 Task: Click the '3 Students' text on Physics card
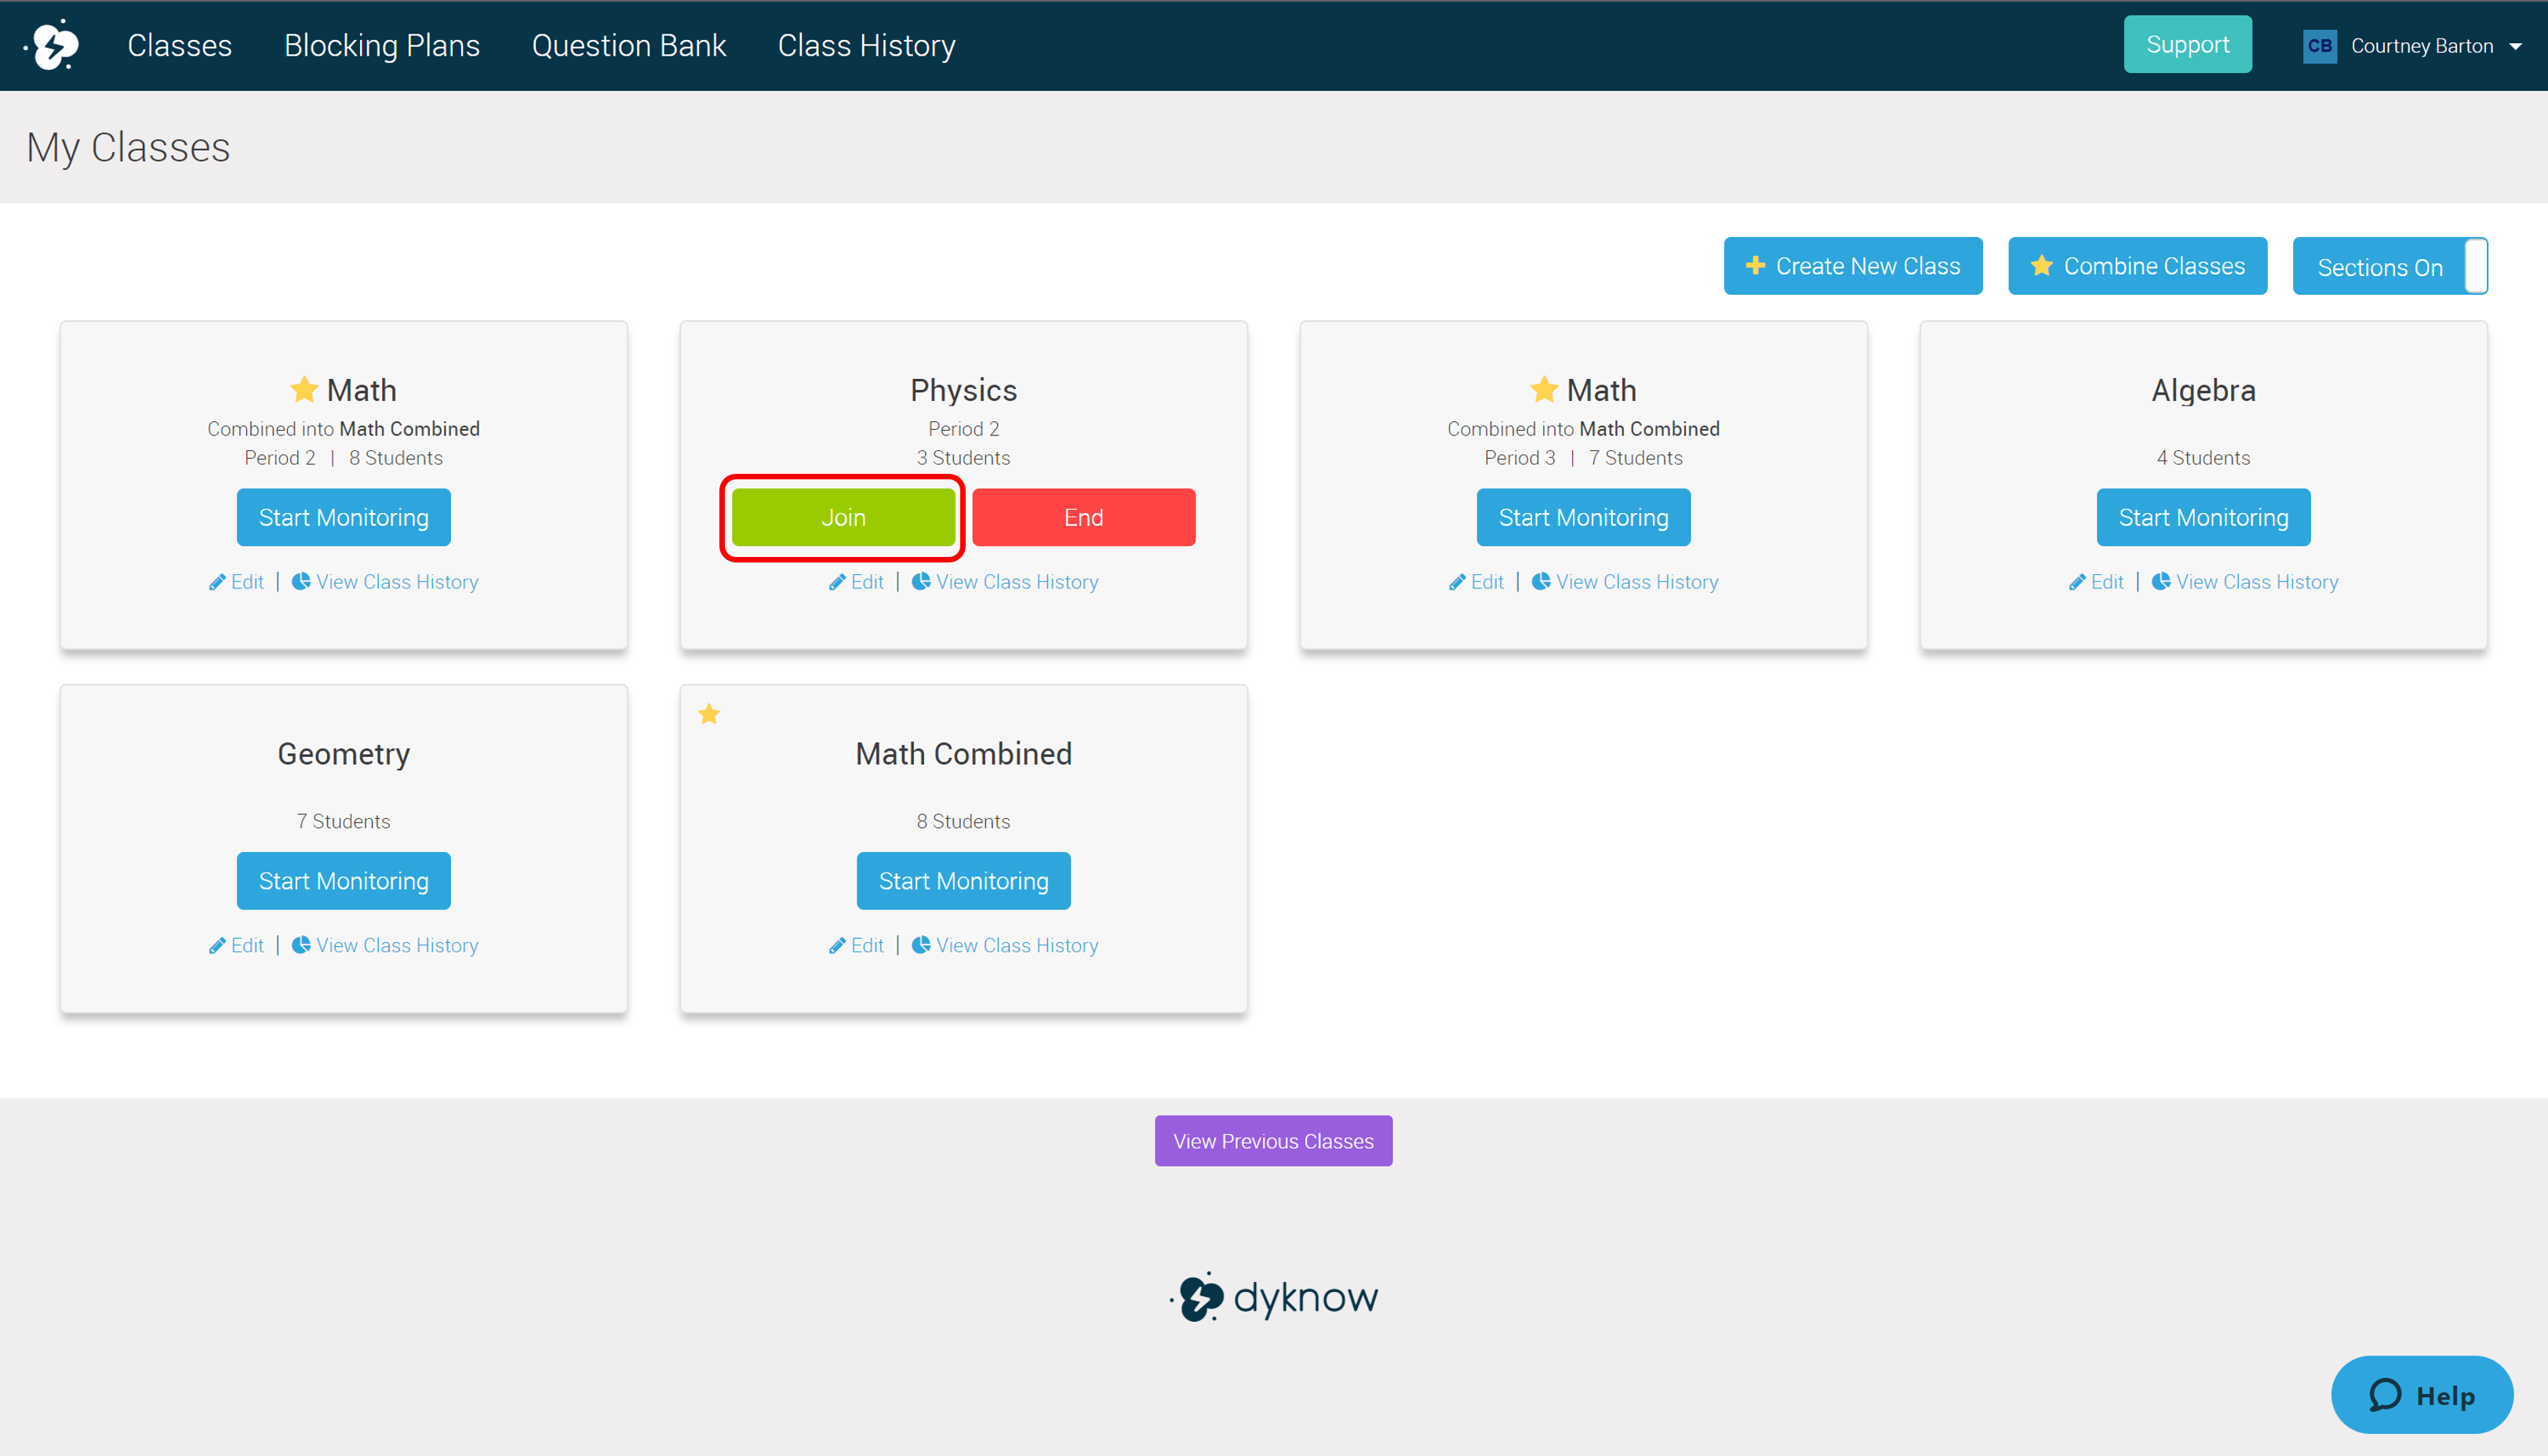coord(963,458)
